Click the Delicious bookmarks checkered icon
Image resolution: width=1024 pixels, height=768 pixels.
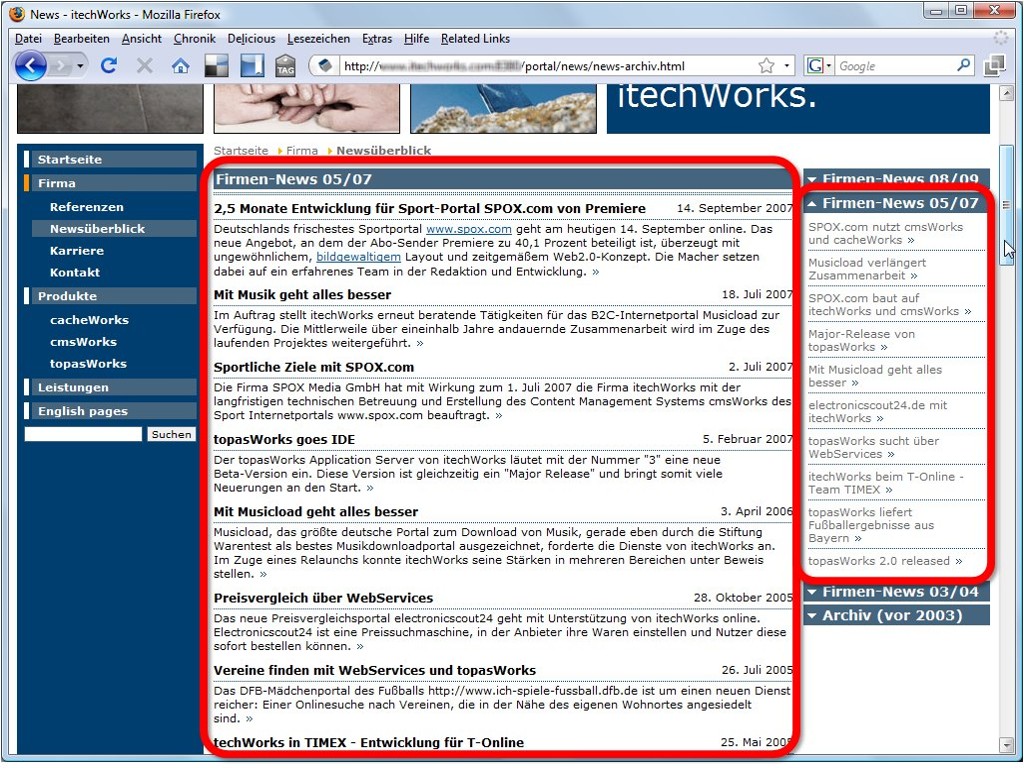click(x=217, y=65)
